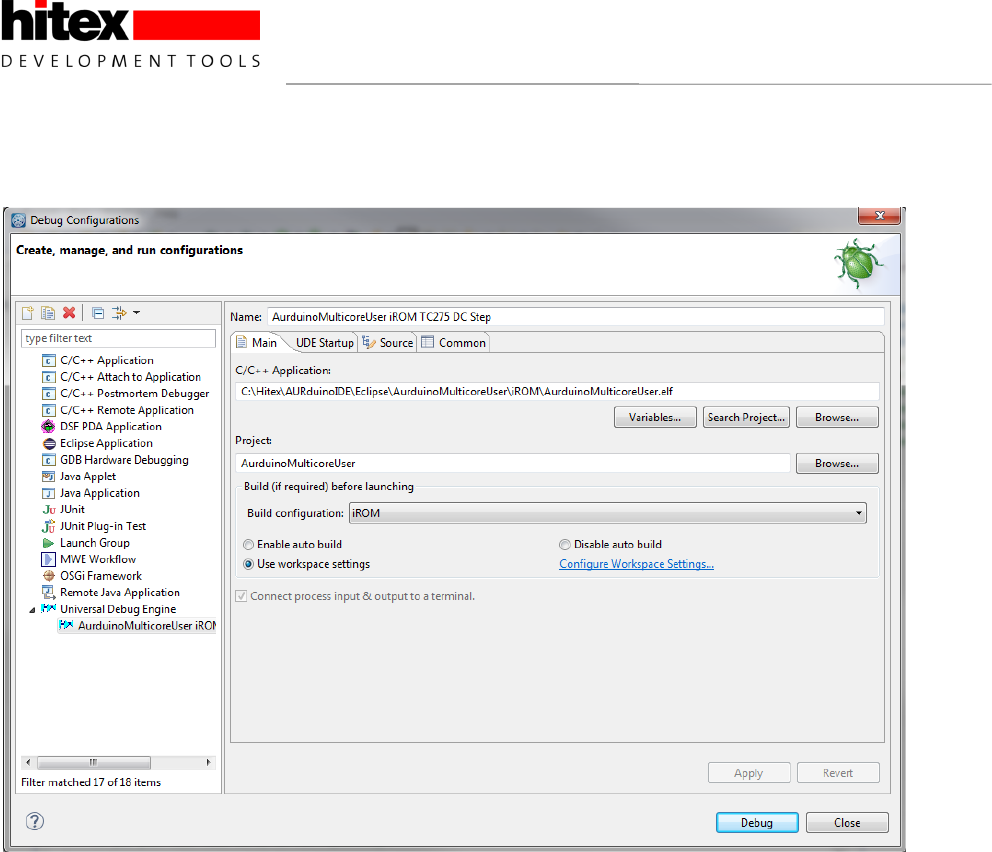Click the New launch configuration icon
The width and height of the screenshot is (992, 852).
point(28,312)
